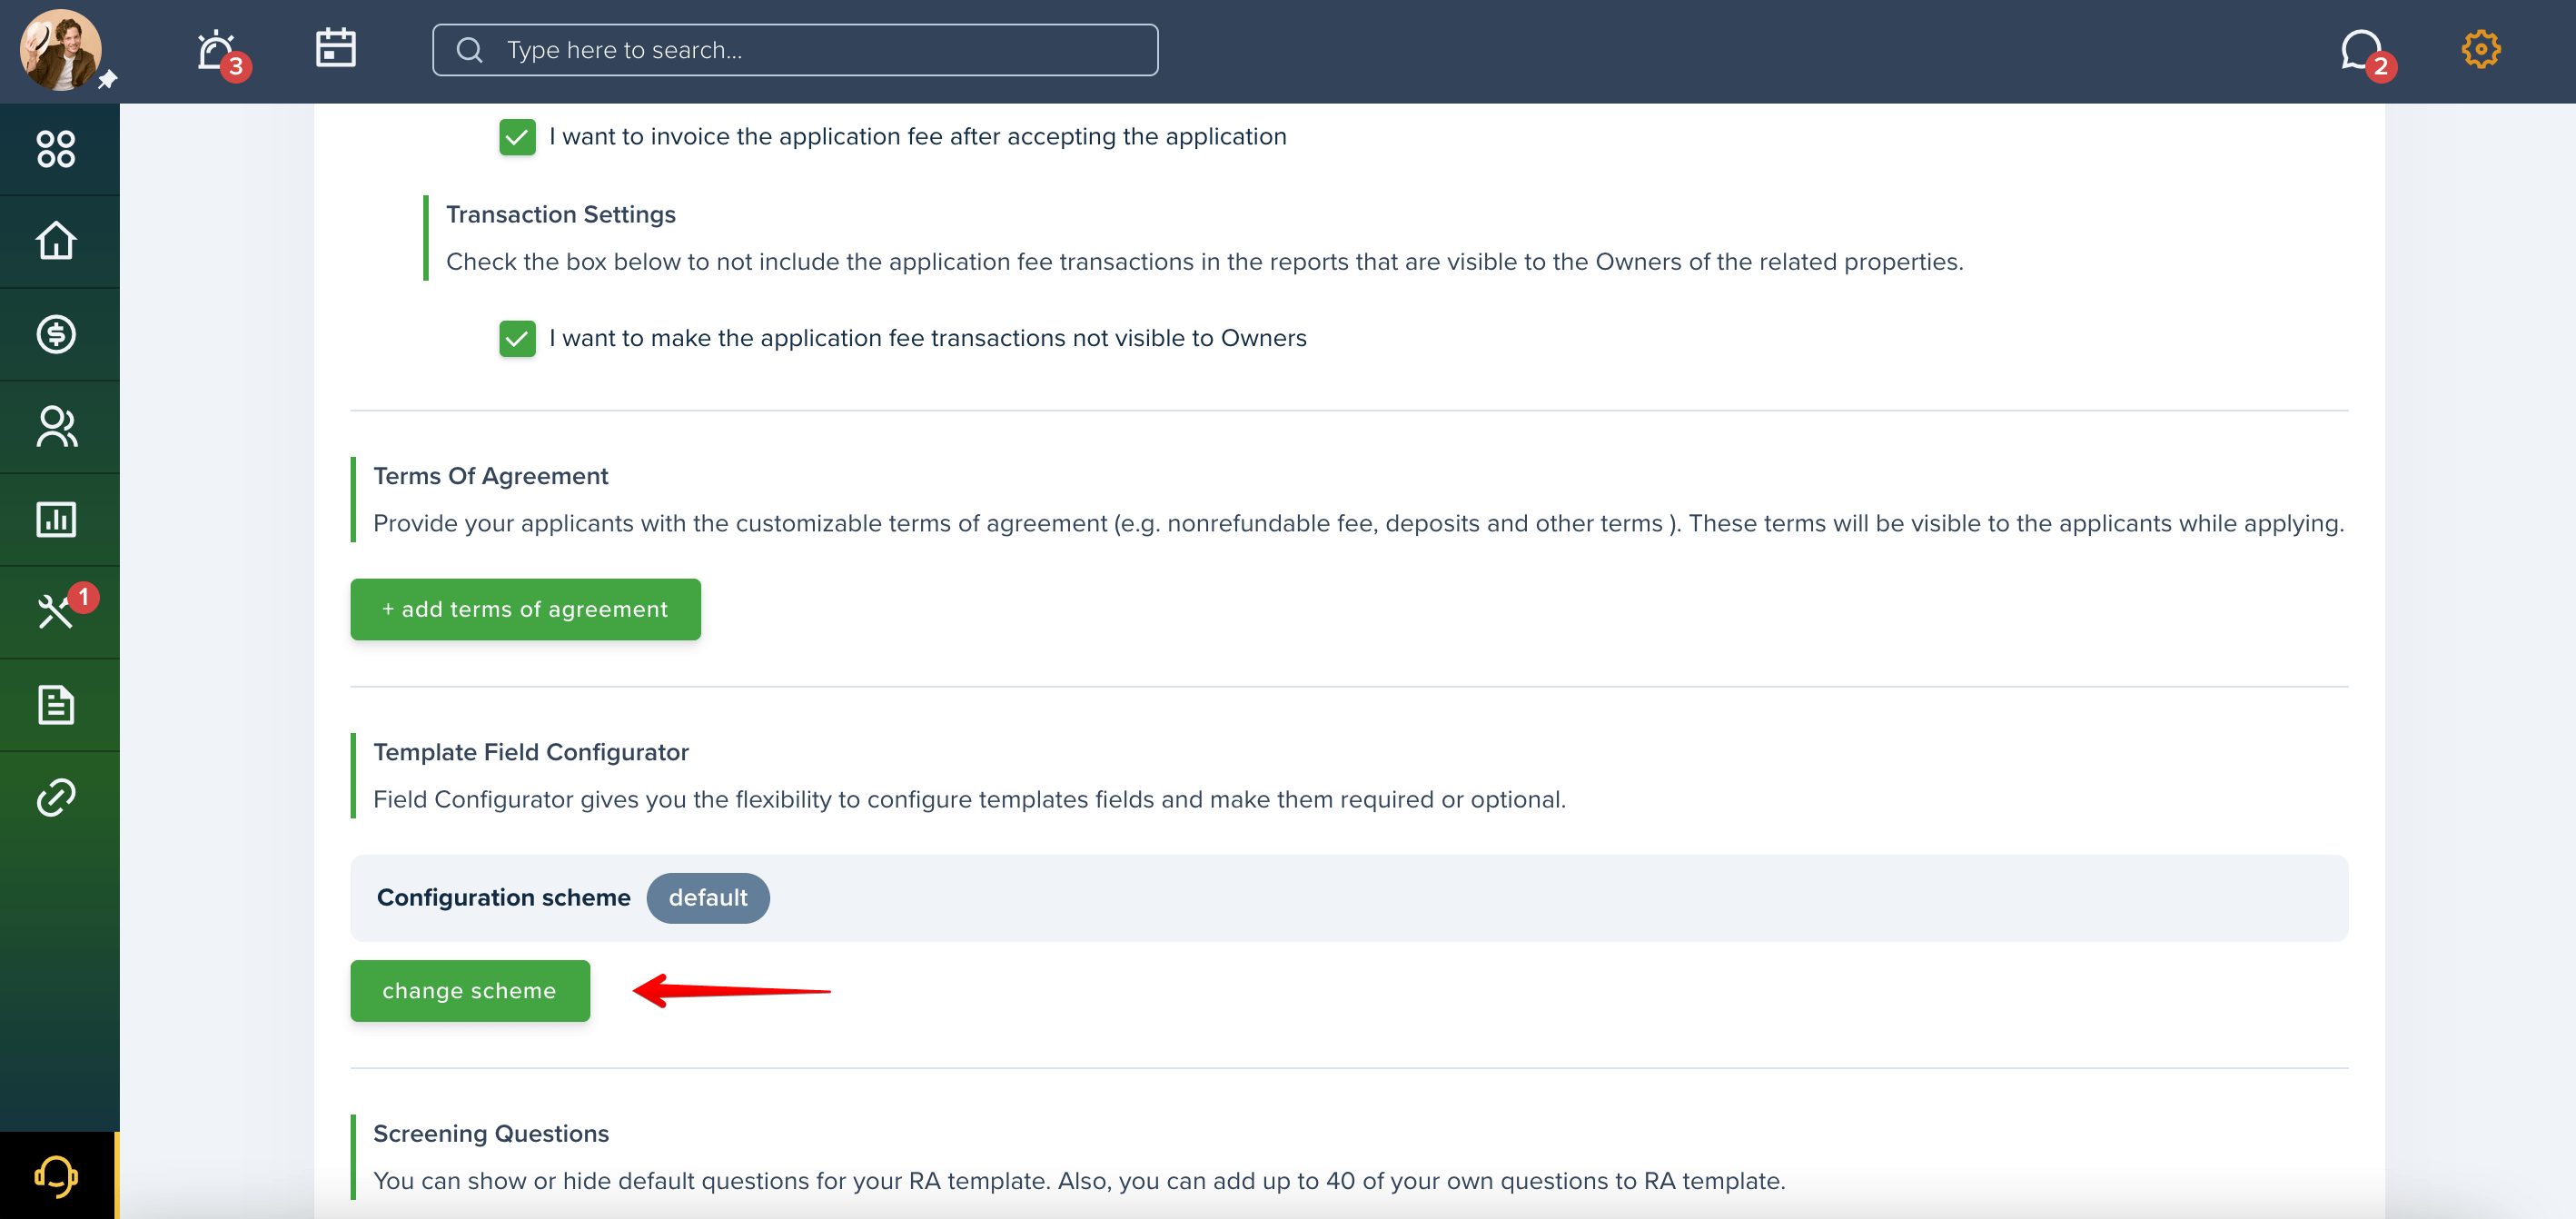
Task: Focus the 'Type here to search' field
Action: [x=795, y=50]
